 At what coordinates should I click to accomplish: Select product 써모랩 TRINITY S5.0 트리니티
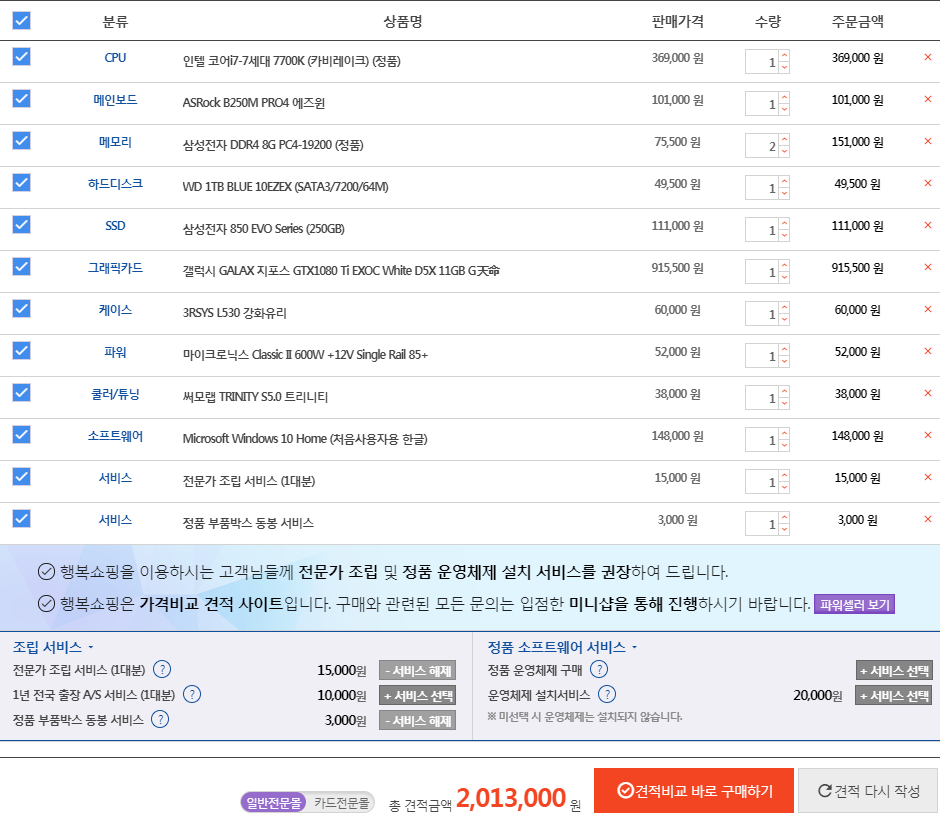click(x=255, y=396)
